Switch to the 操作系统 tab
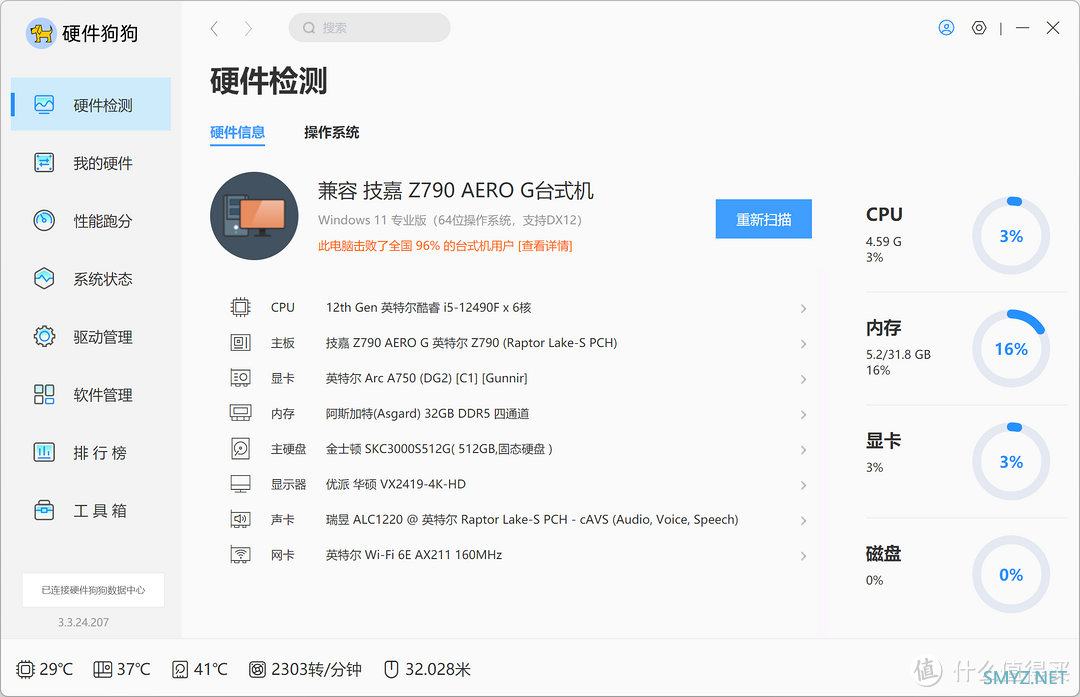 point(331,132)
